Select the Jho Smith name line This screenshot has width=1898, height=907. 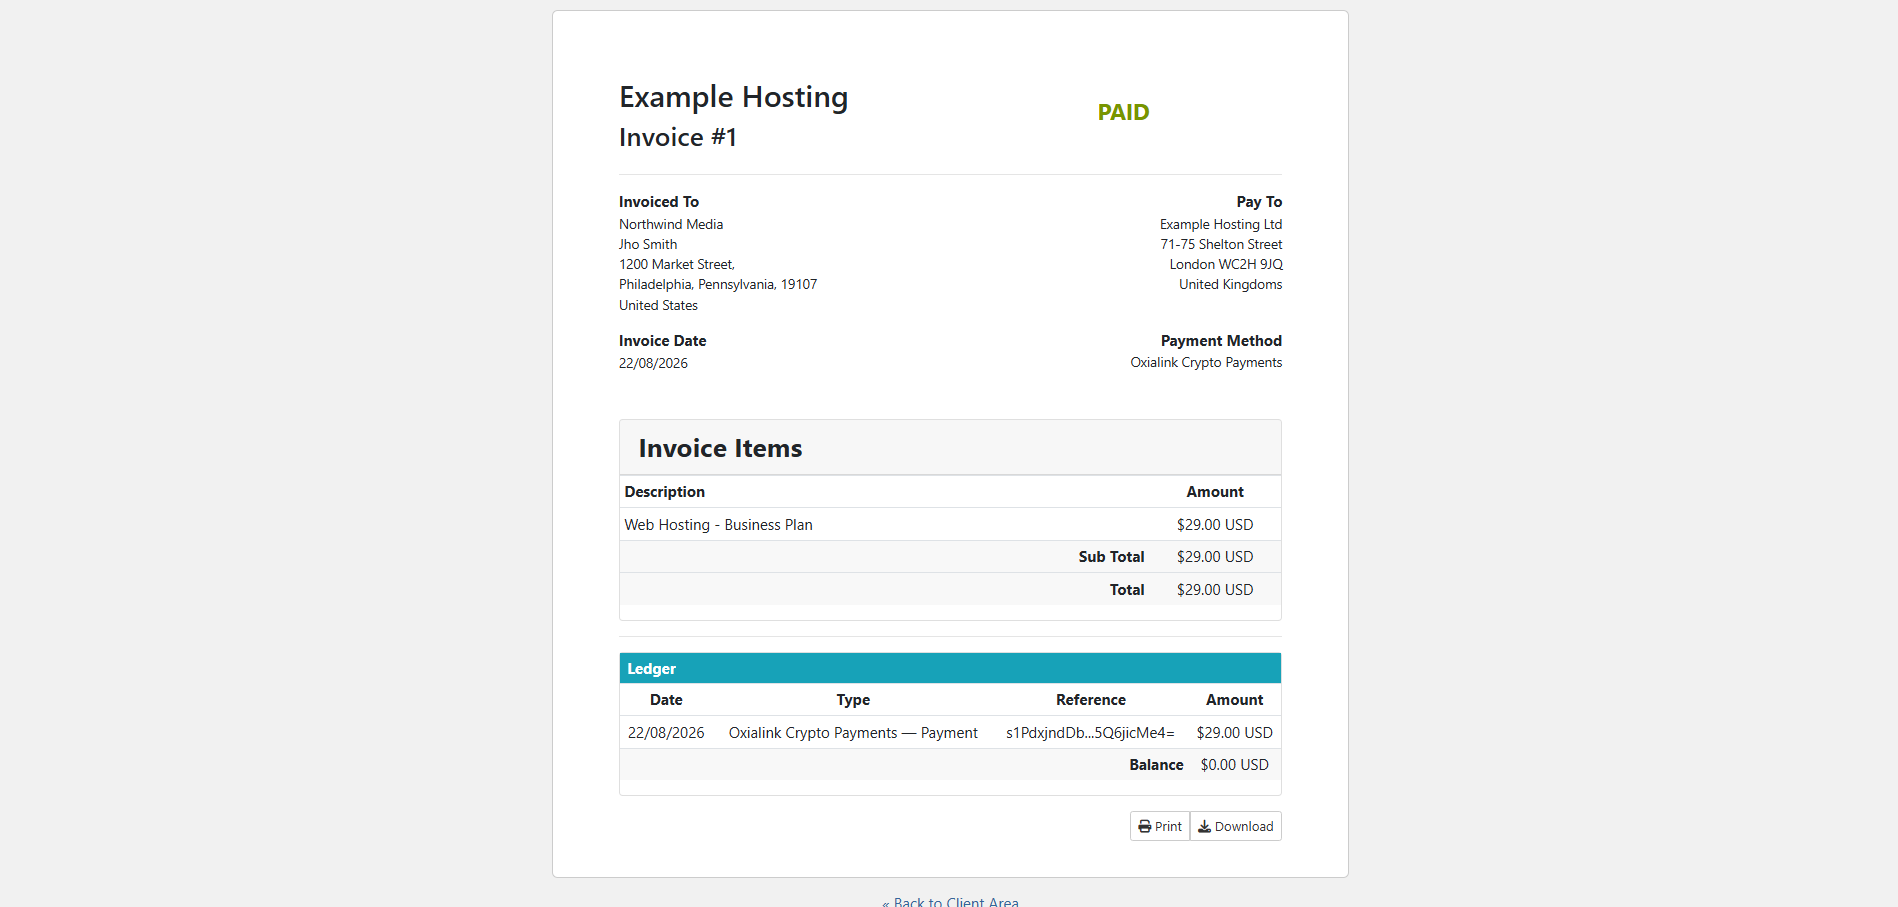click(648, 244)
